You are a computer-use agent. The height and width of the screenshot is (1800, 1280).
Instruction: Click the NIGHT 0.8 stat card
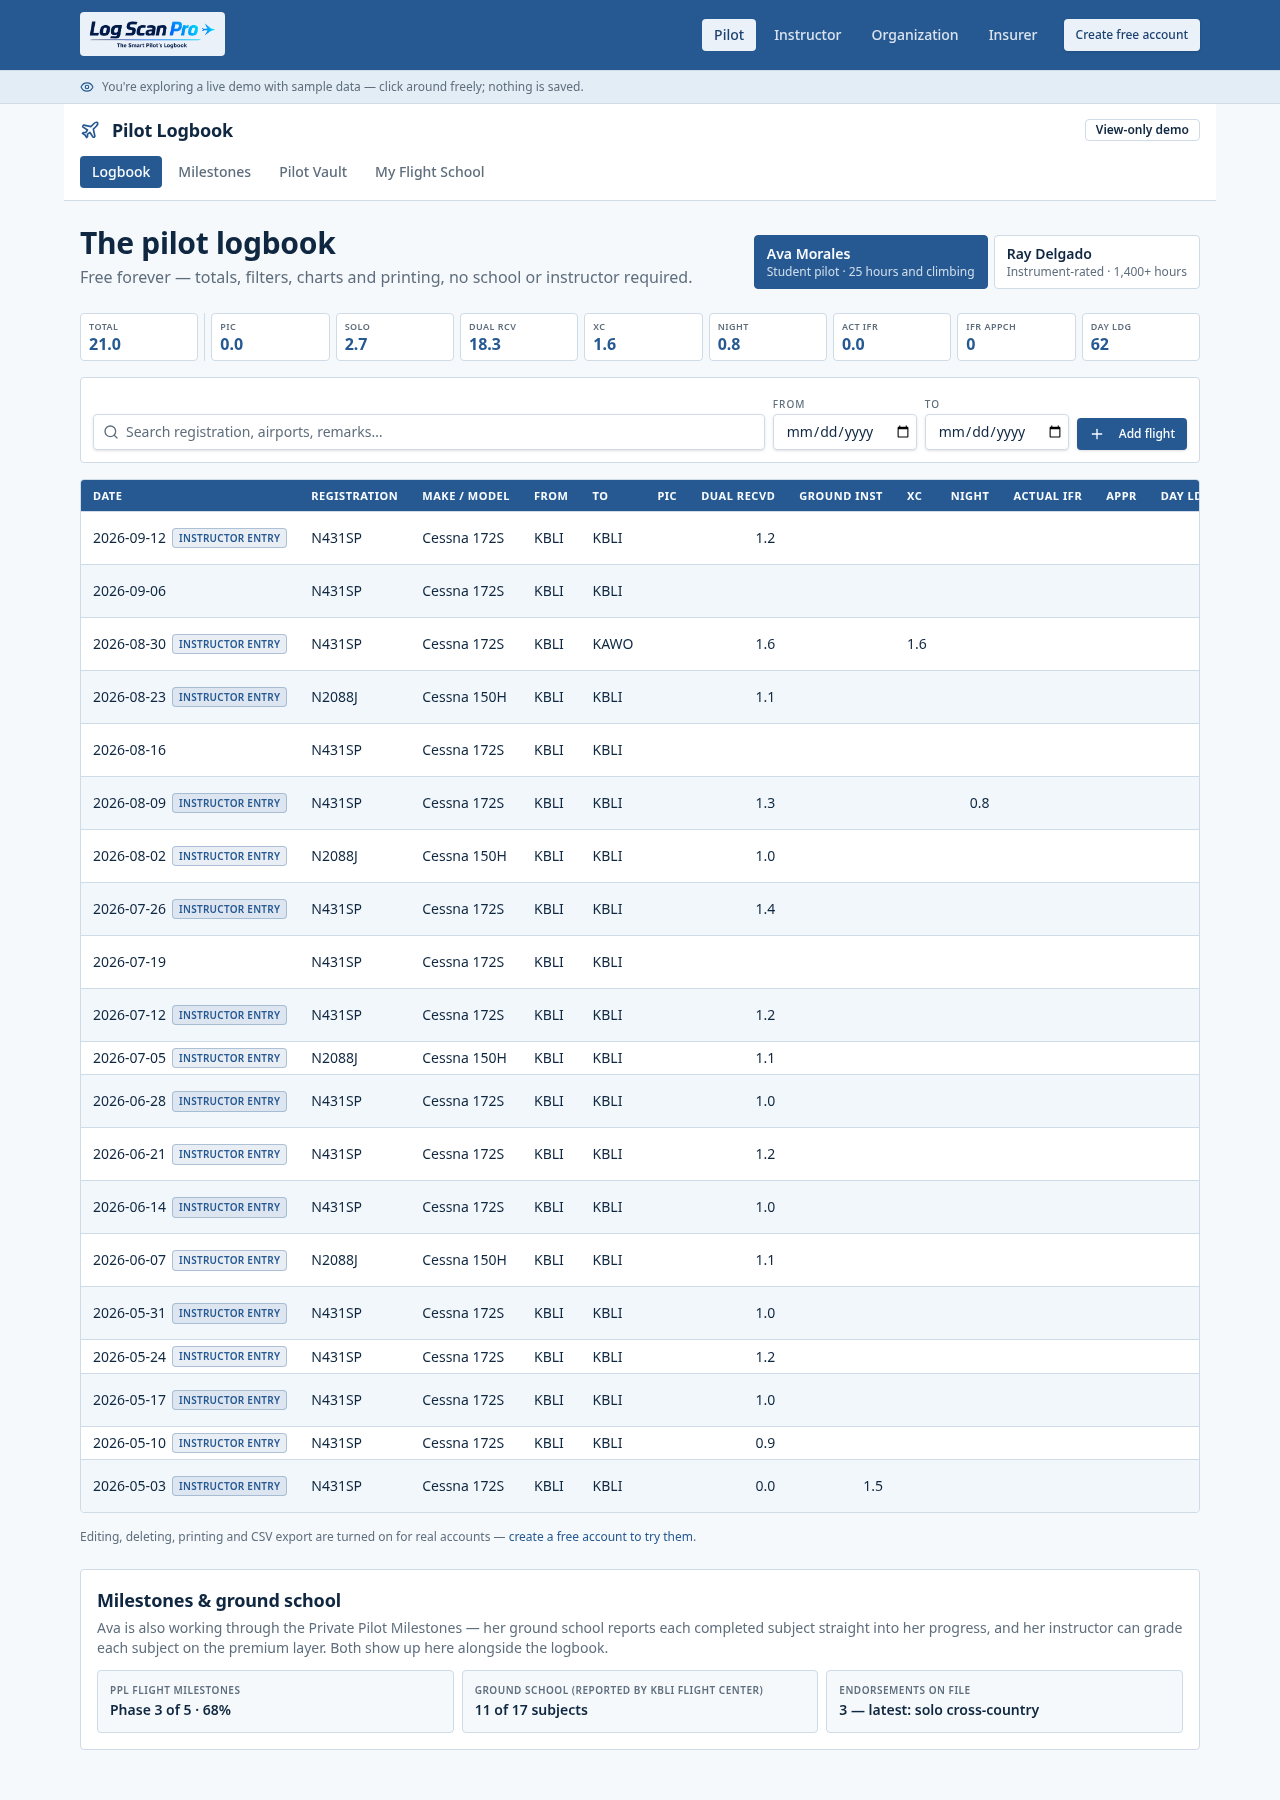tap(767, 337)
